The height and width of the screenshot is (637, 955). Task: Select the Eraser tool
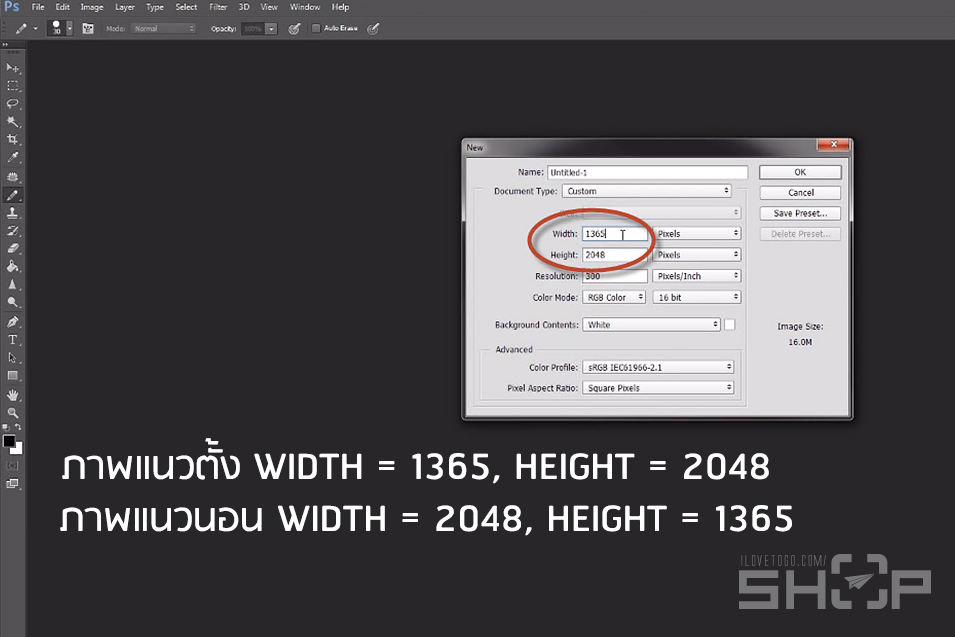coord(12,248)
